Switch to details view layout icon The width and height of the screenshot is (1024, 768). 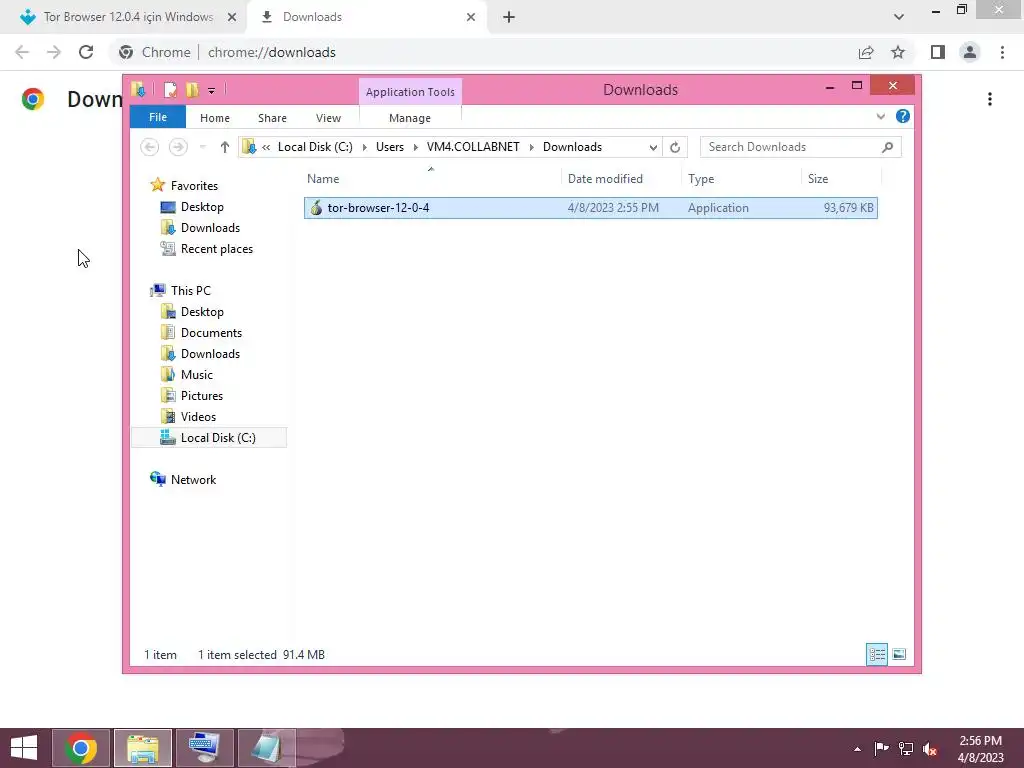pyautogui.click(x=876, y=654)
